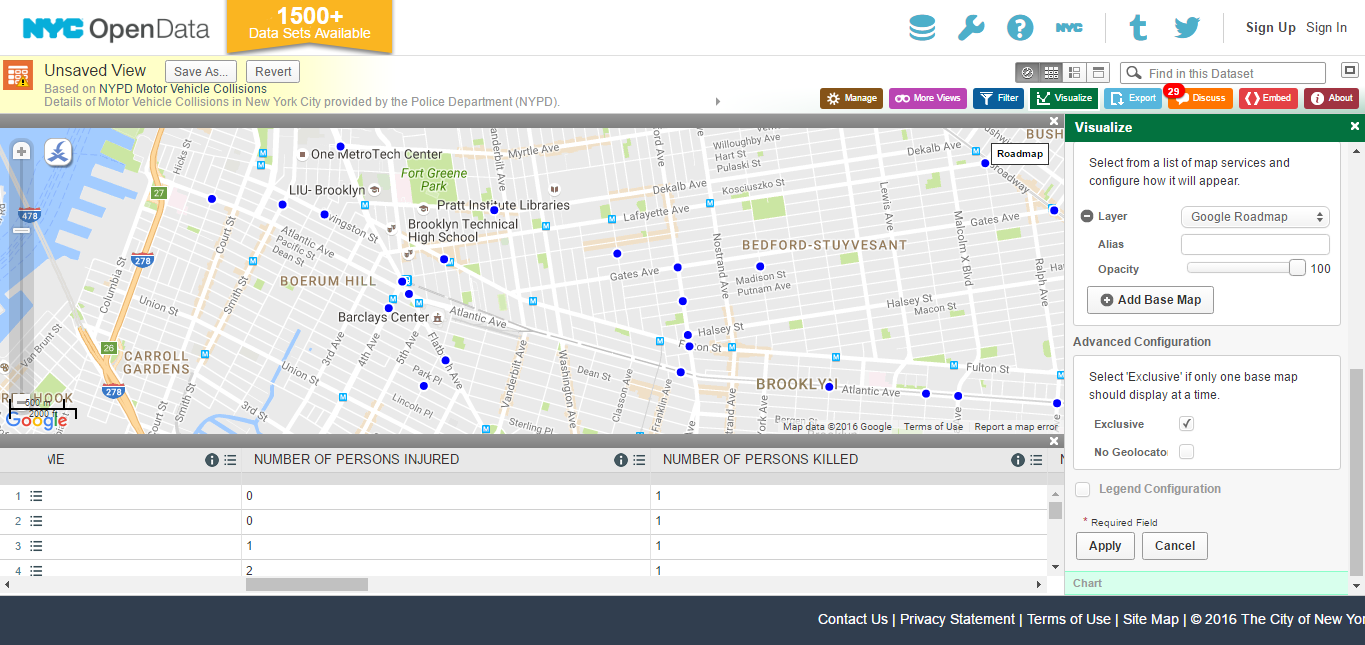Viewport: 1365px width, 645px height.
Task: Click the map zoom in plus button
Action: tap(21, 151)
